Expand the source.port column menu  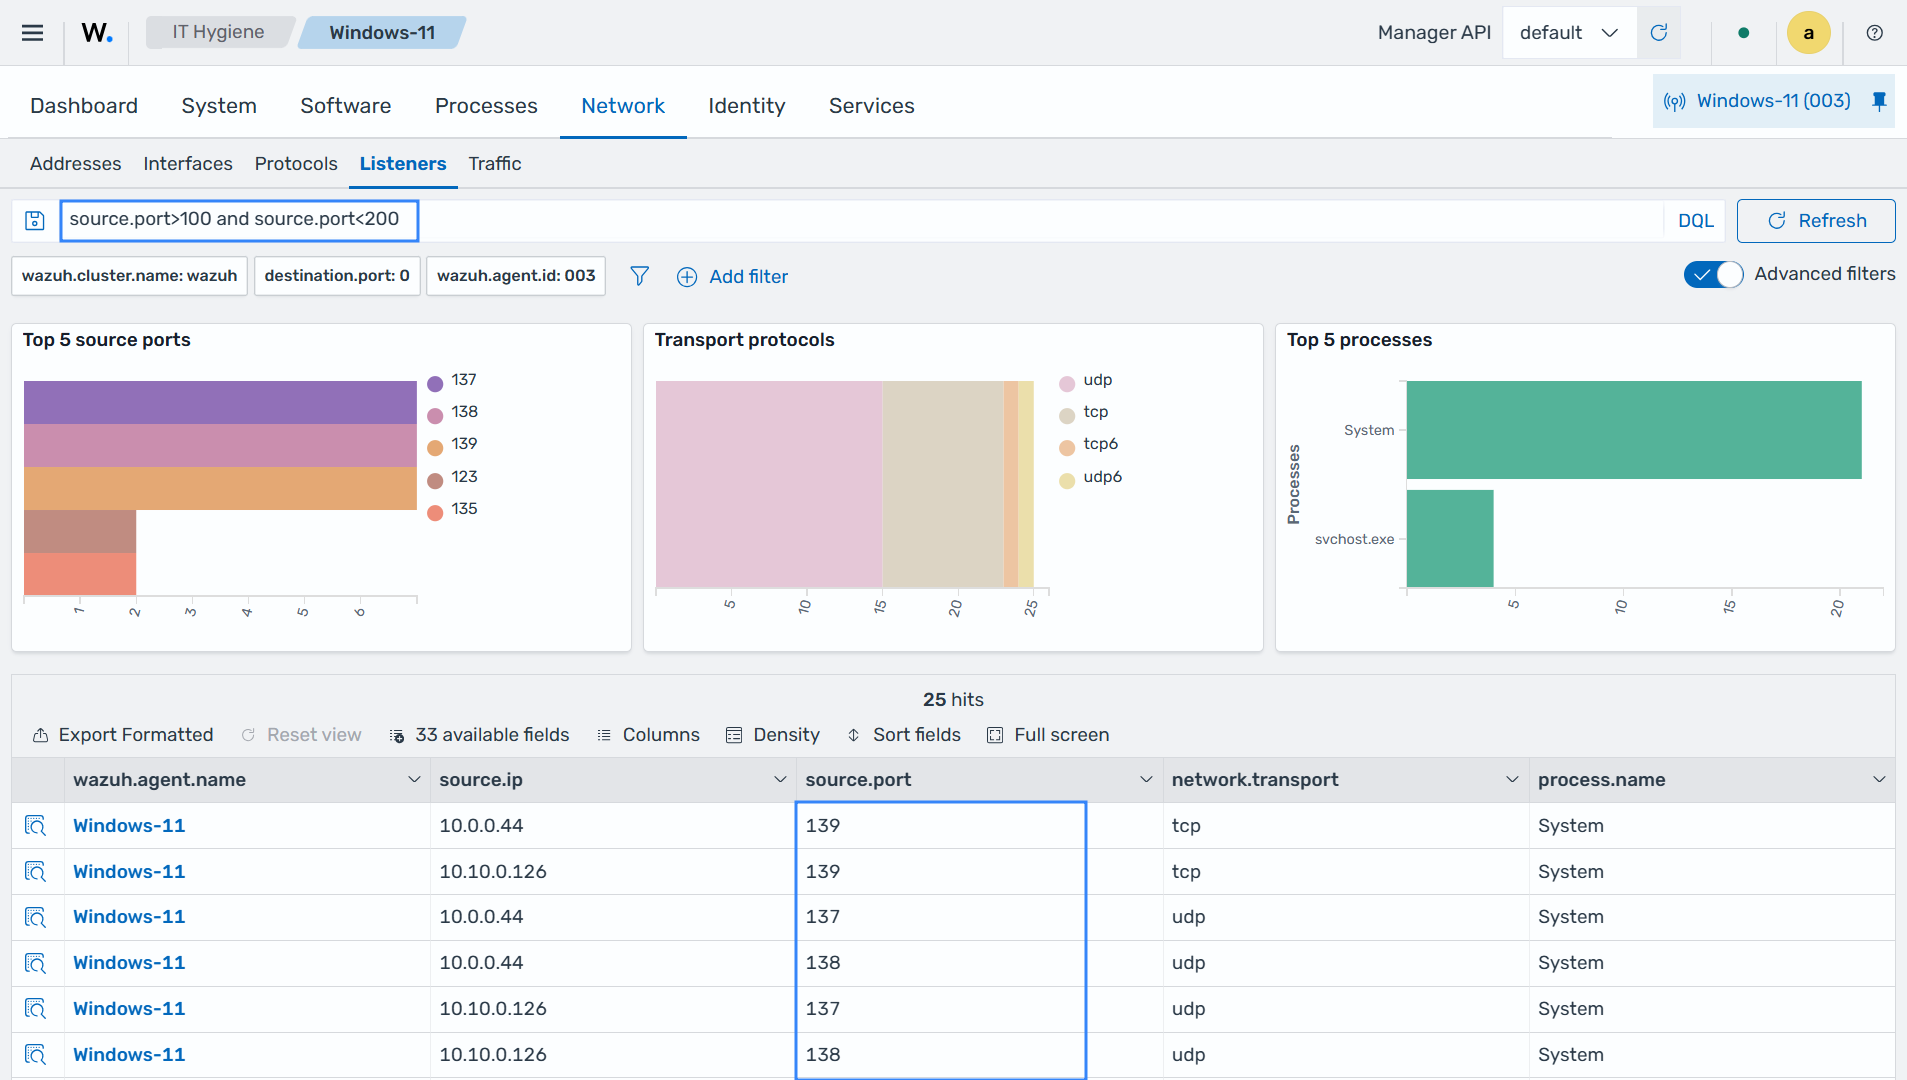click(x=1146, y=779)
